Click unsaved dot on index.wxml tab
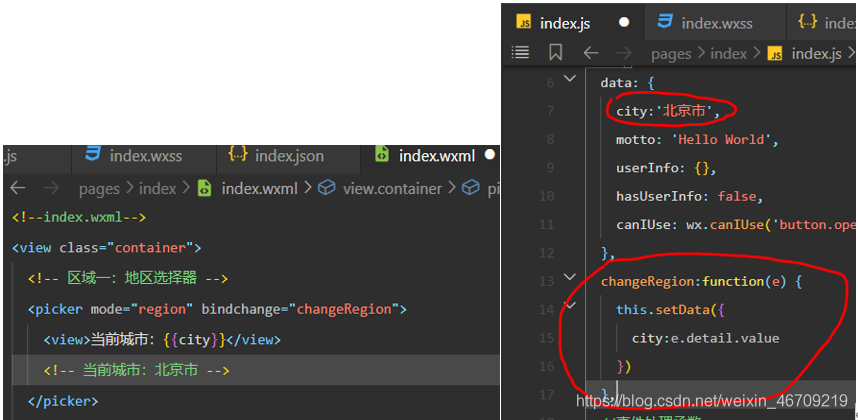 (489, 155)
